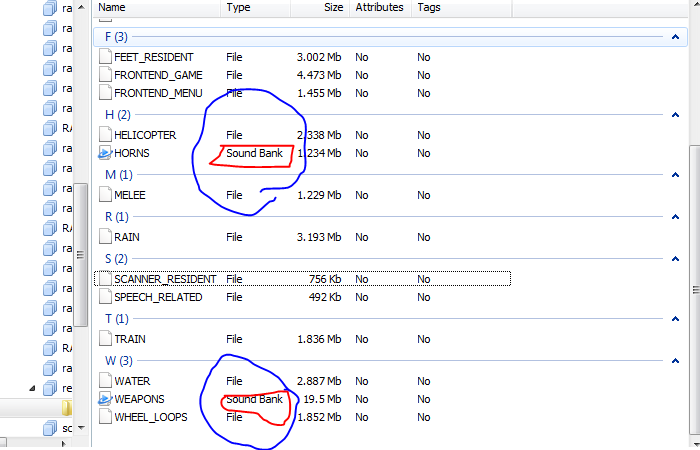Select the WATER file name
This screenshot has width=700, height=450.
132,381
